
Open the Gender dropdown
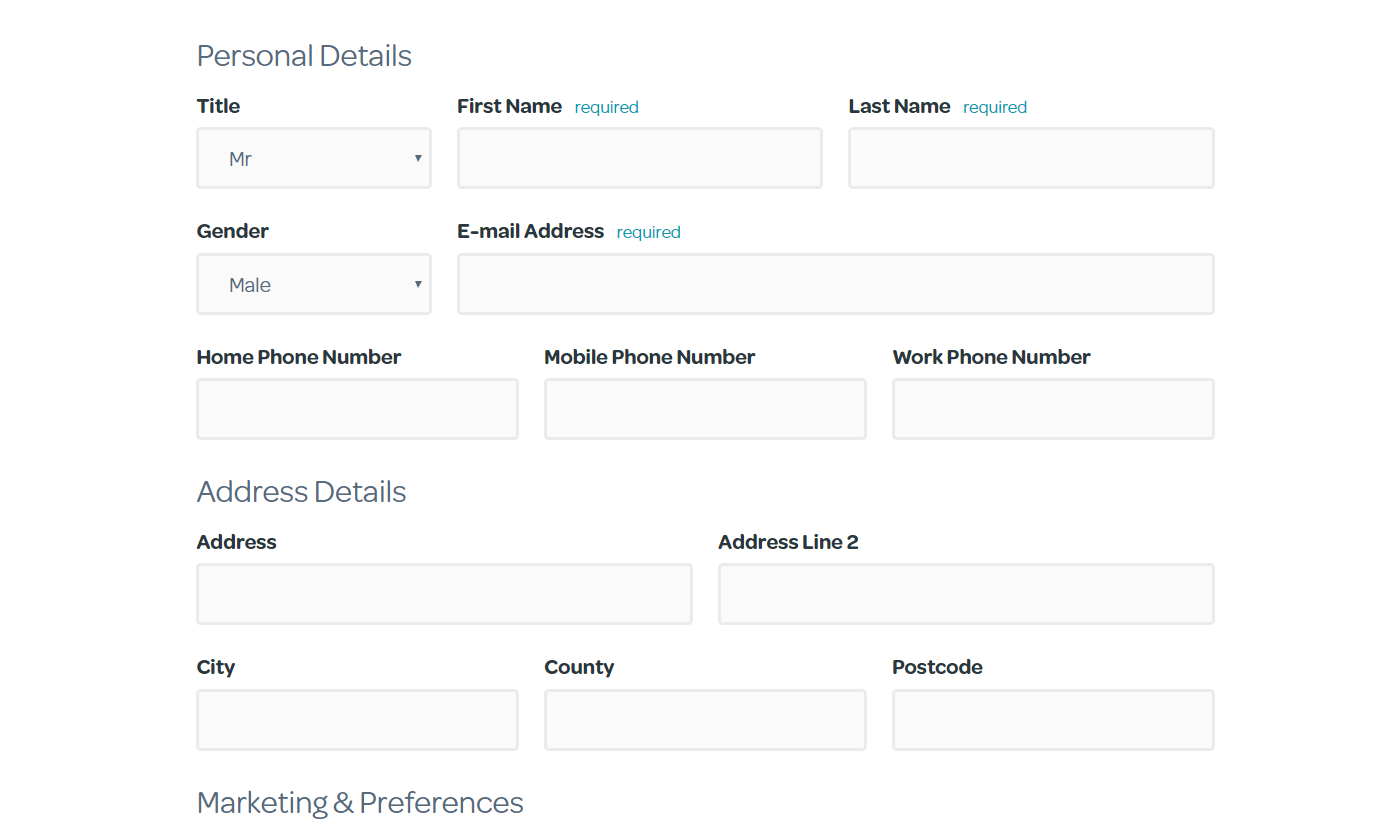pos(313,284)
